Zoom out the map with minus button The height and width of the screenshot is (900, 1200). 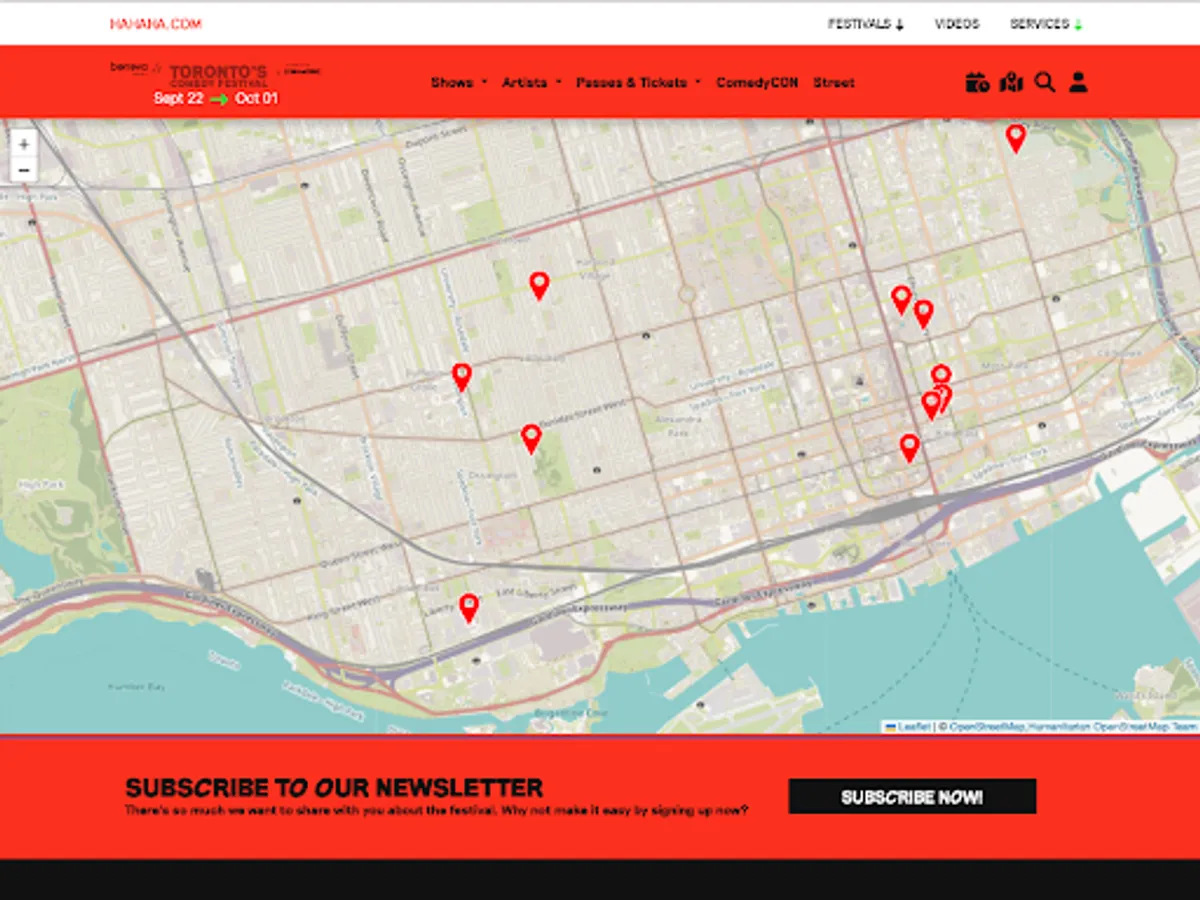24,170
